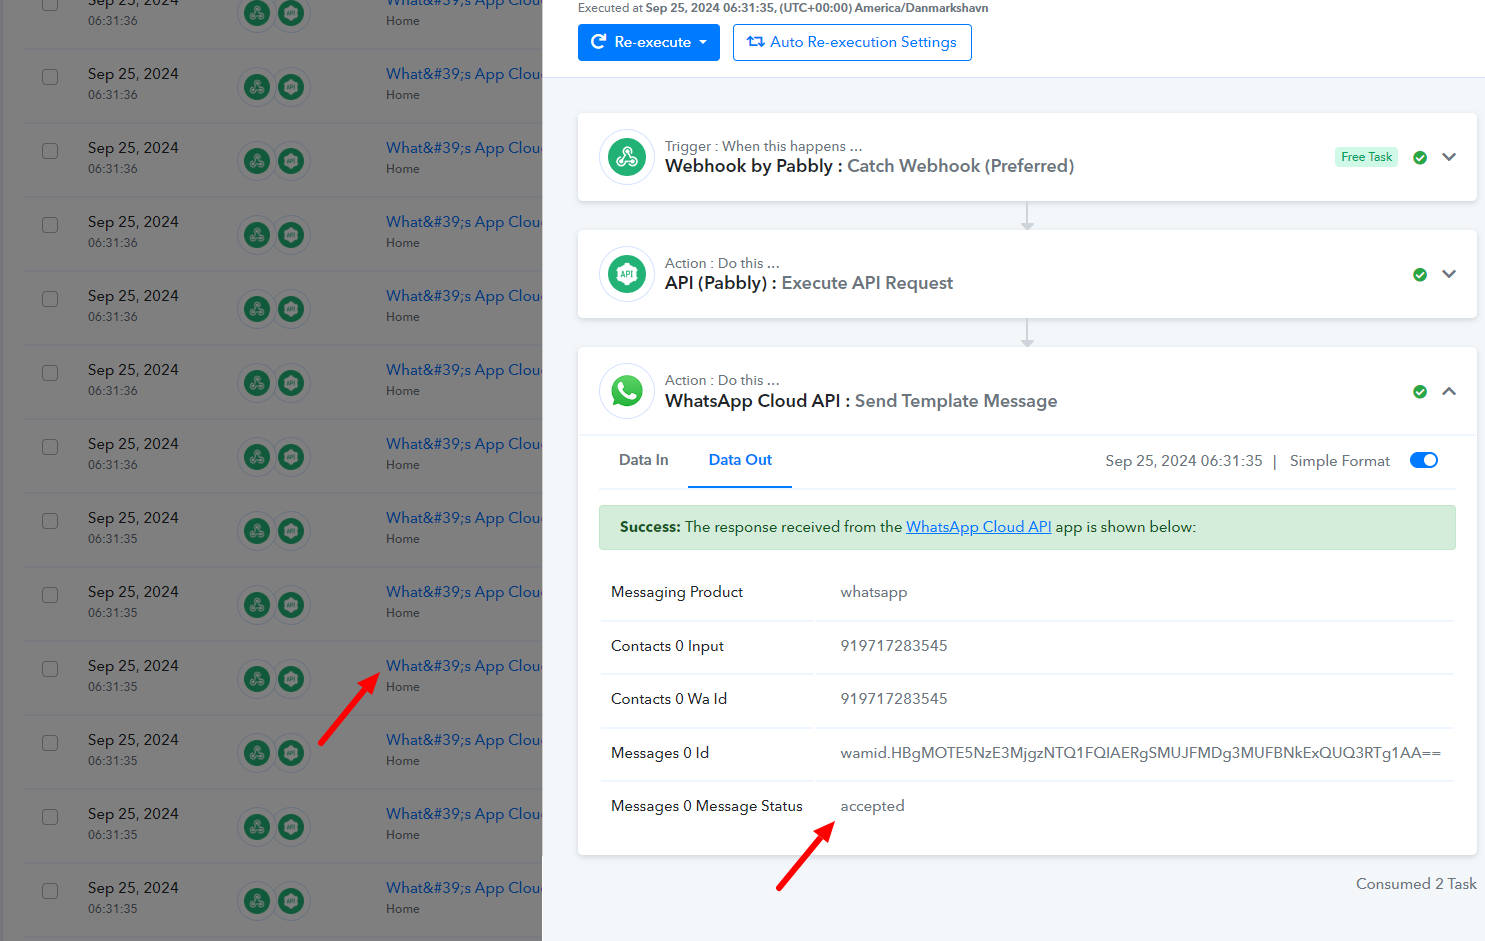
Task: Click 'Home' folder text in bottom-most history row
Action: (403, 909)
